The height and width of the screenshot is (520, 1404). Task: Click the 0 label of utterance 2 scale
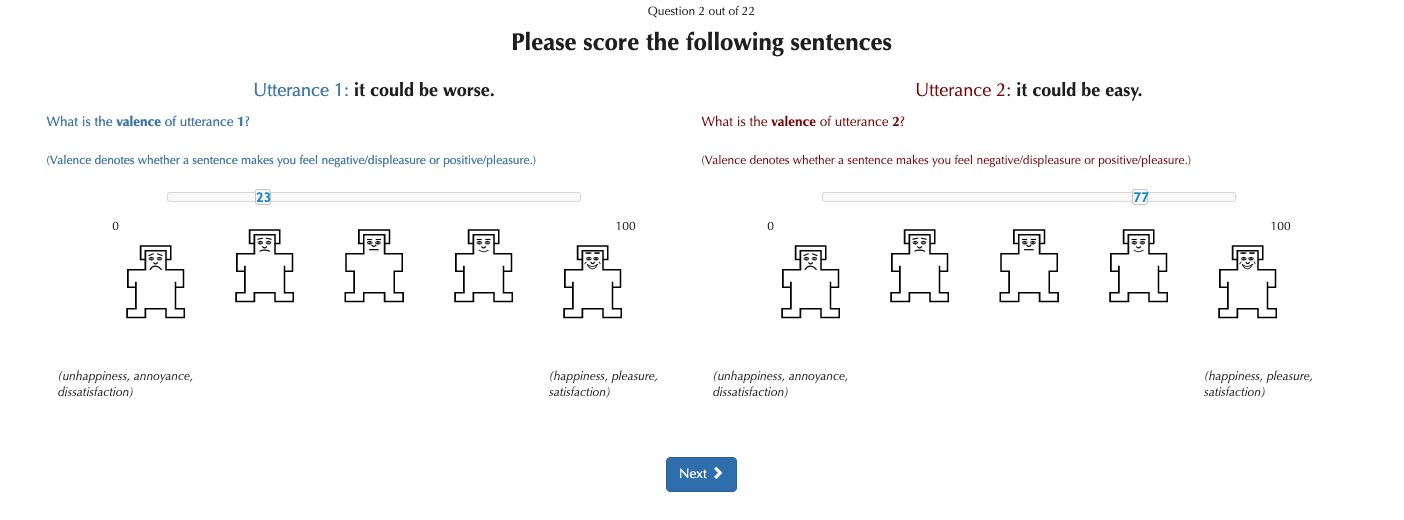point(770,226)
